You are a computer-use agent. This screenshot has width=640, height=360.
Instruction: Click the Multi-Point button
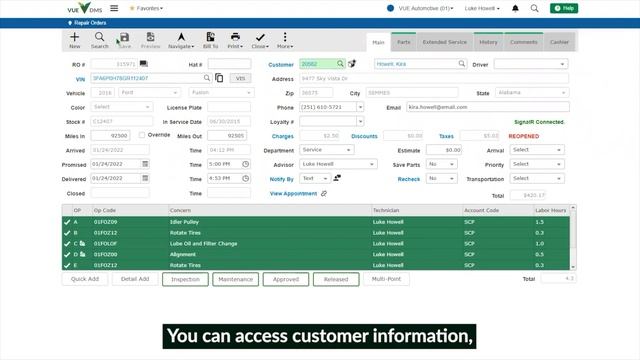pos(386,279)
